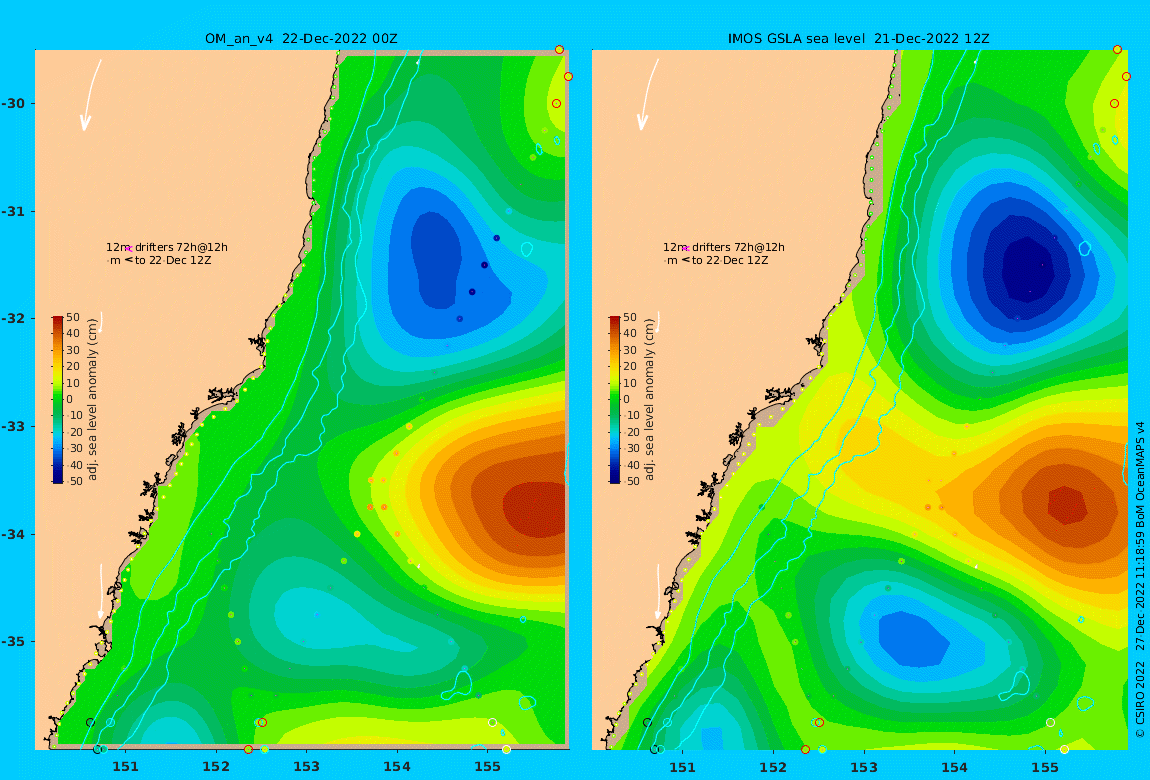Click the left map's sea level anomaly colorbar
1150x780 pixels.
[x=58, y=400]
